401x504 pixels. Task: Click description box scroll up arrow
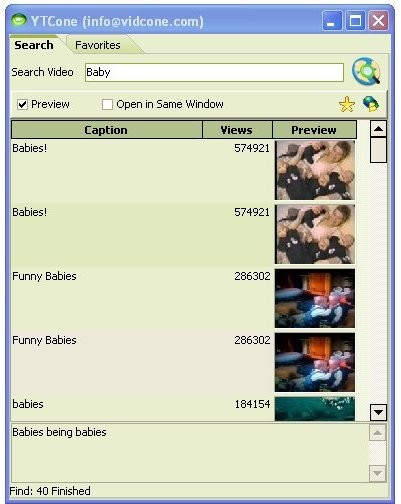click(x=377, y=433)
